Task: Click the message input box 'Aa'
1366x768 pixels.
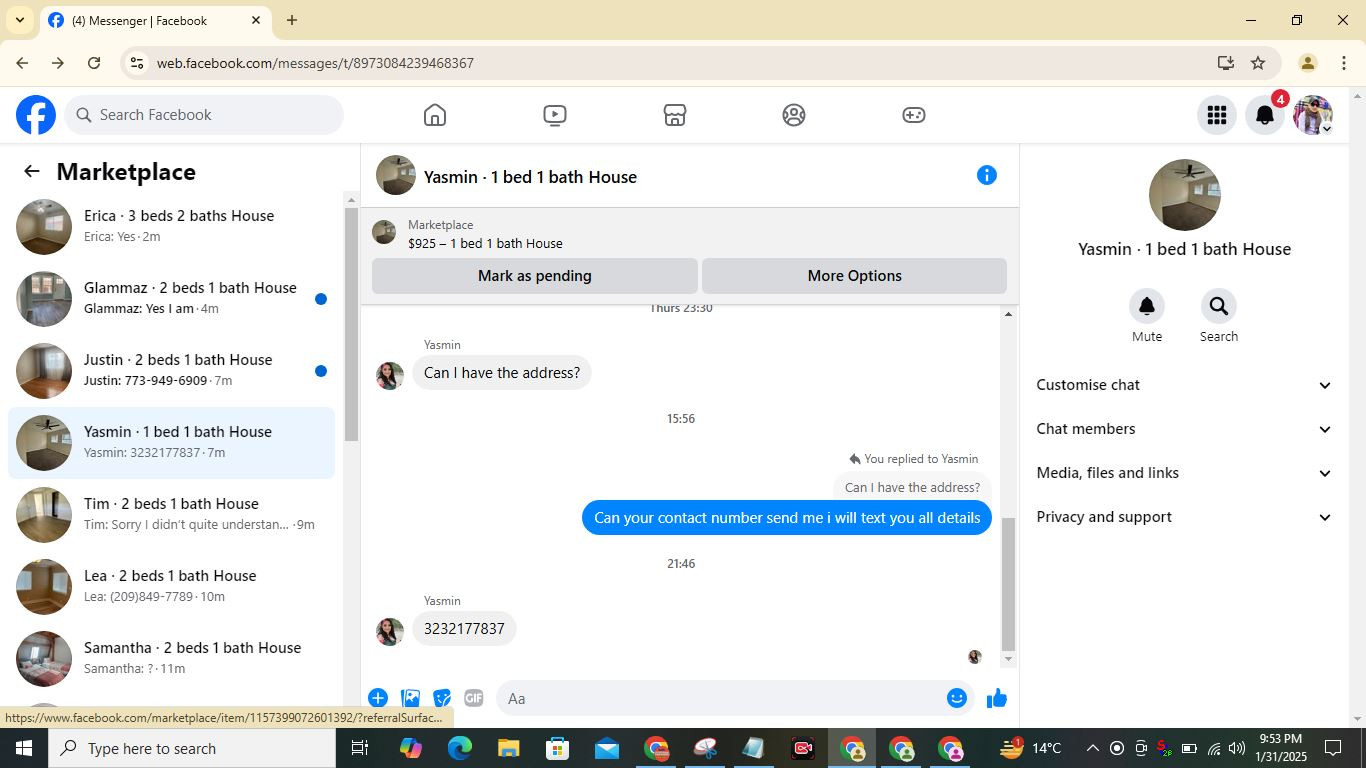Action: [720, 698]
